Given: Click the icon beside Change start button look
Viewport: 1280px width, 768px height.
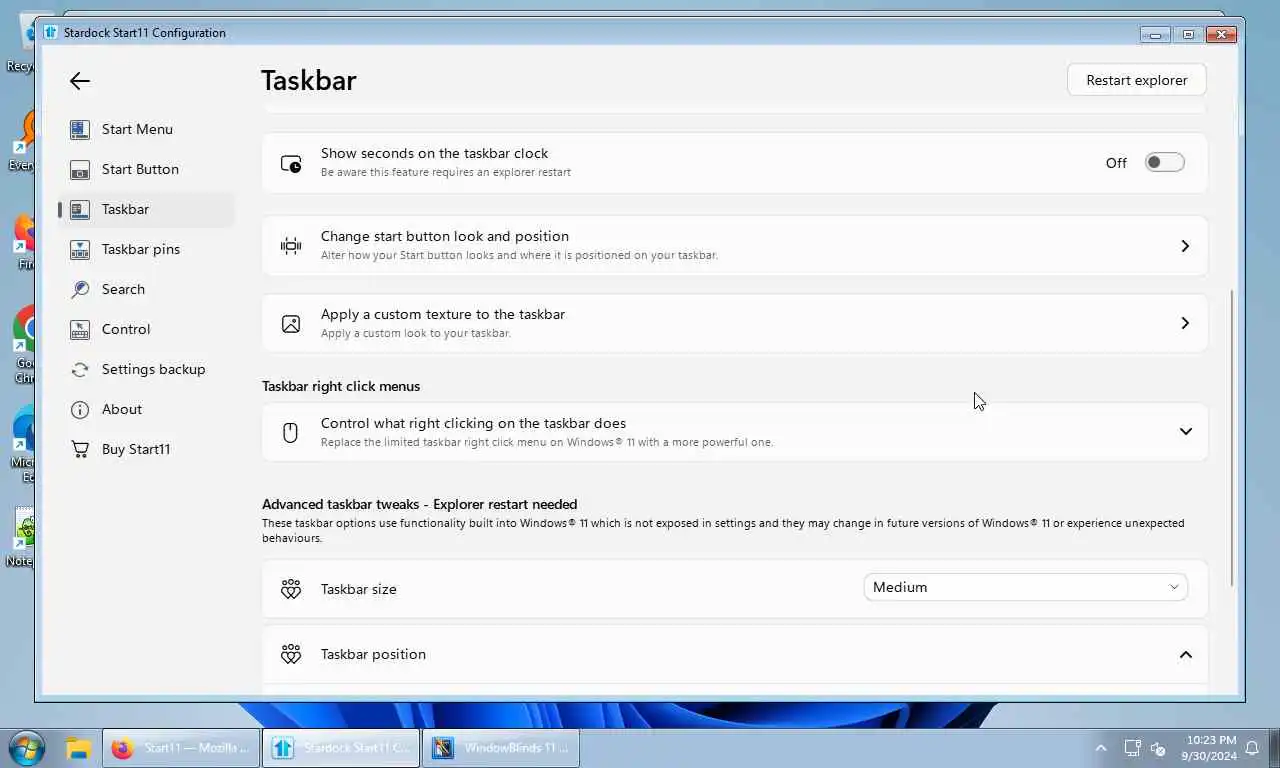Looking at the screenshot, I should point(291,246).
